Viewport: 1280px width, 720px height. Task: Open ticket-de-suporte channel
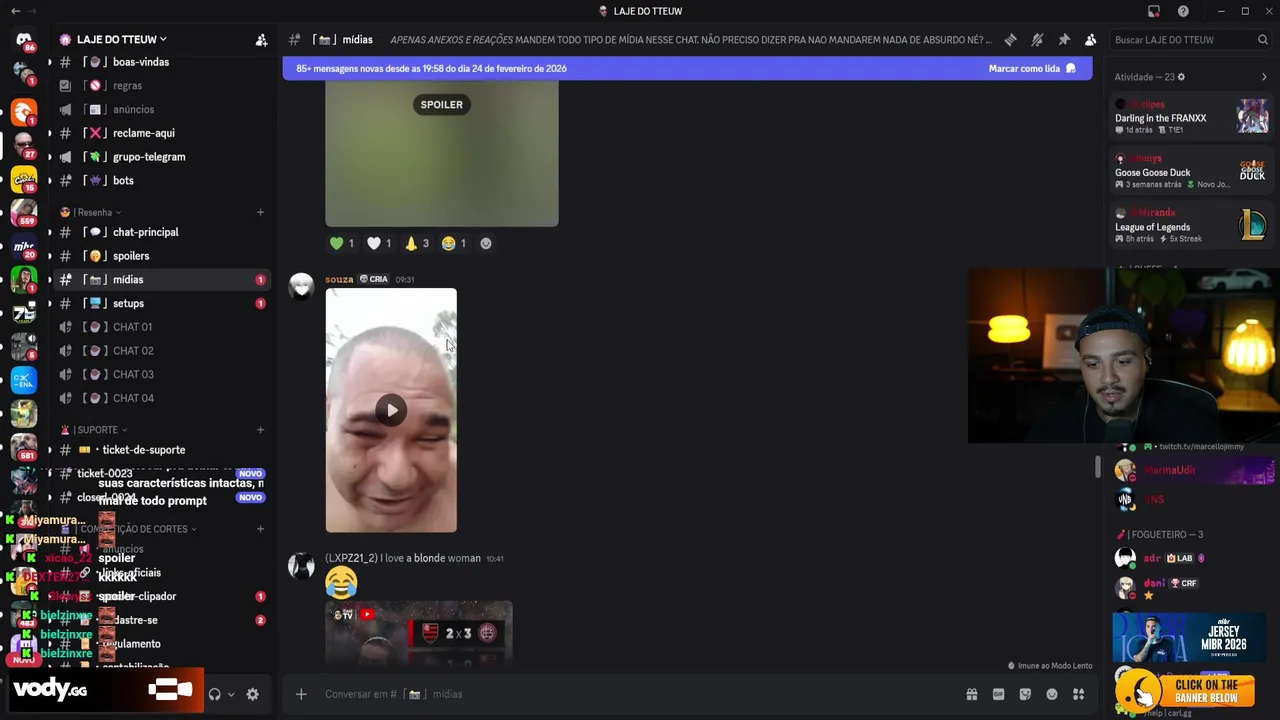(x=160, y=450)
